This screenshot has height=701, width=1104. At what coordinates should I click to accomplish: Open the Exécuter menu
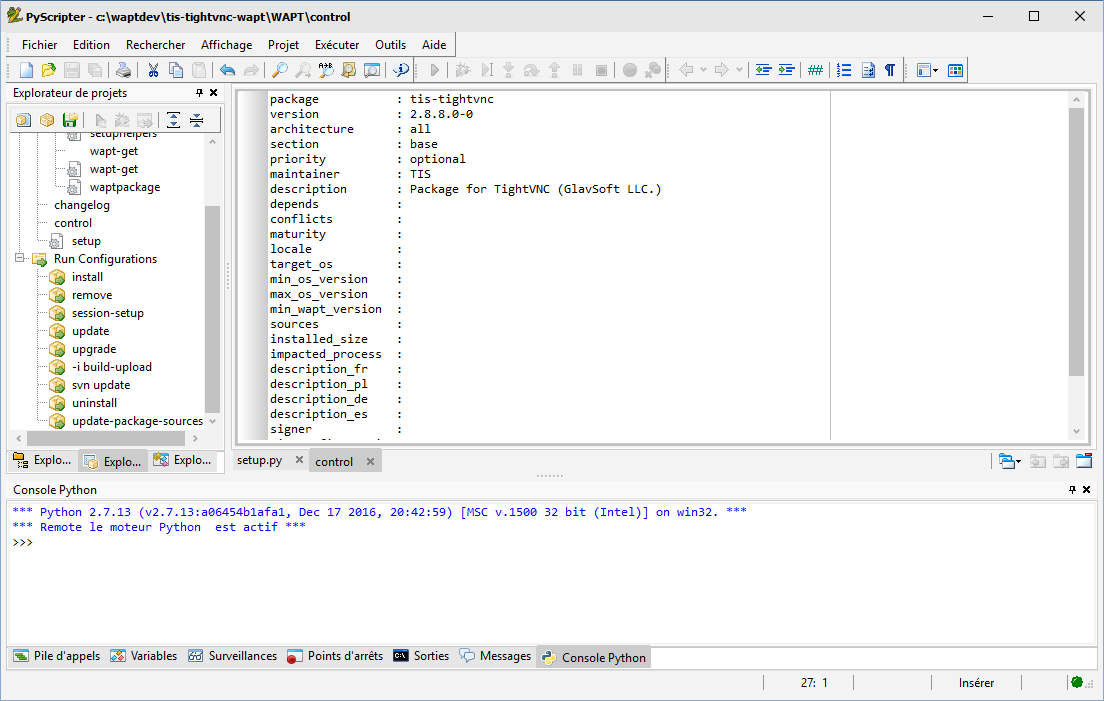click(337, 44)
